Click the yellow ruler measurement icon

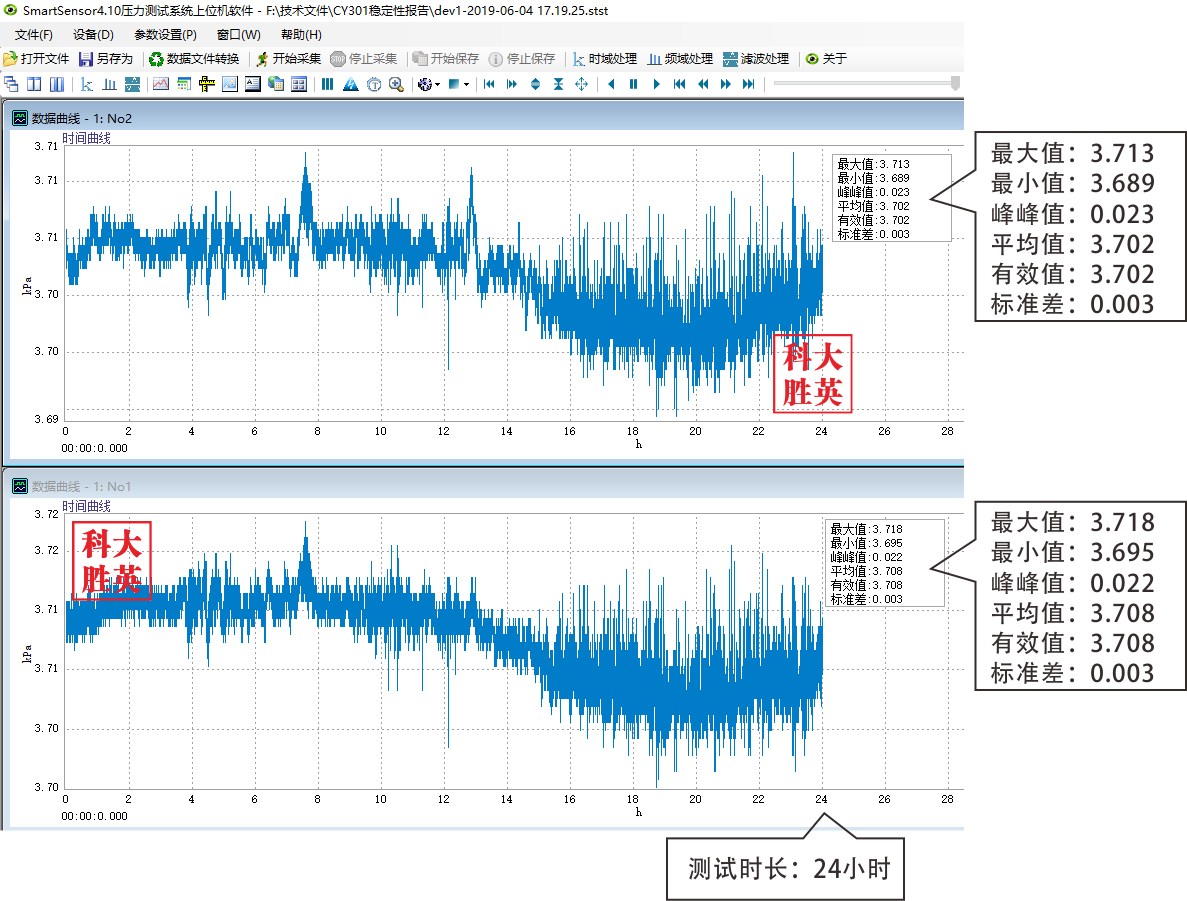(x=207, y=85)
